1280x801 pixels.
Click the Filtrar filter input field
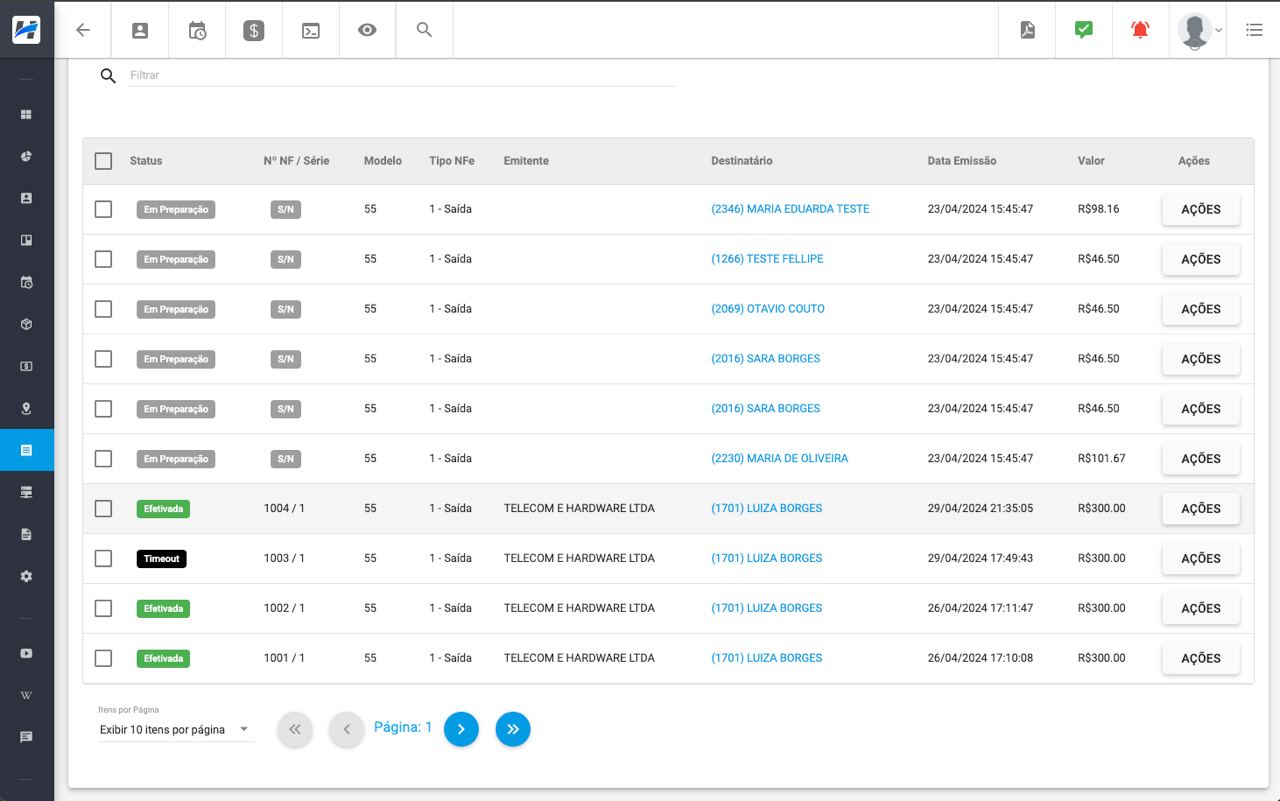402,75
